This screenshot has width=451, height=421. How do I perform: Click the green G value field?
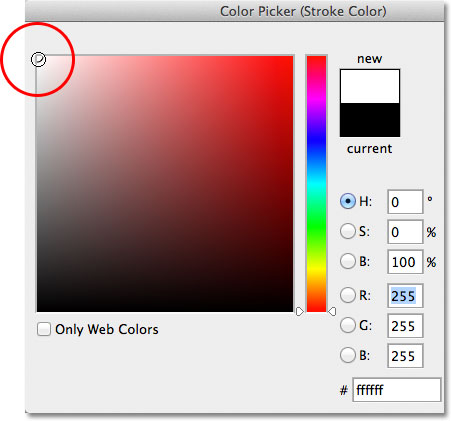(405, 326)
